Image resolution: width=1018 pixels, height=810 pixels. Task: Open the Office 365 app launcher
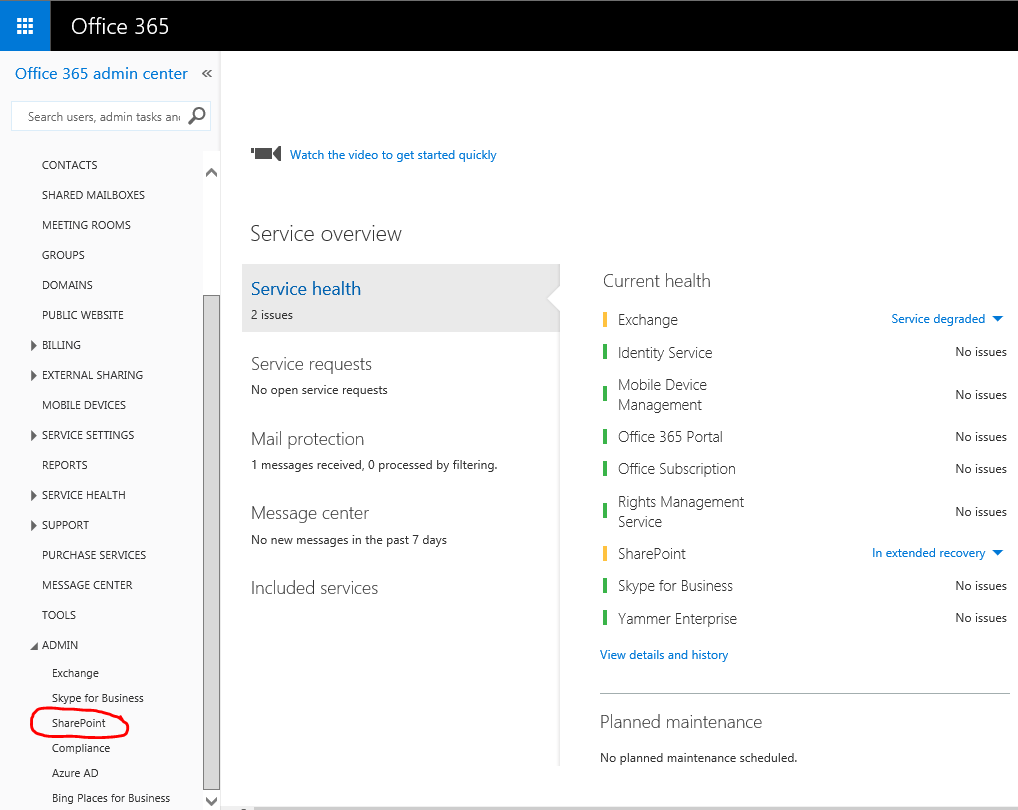[25, 26]
